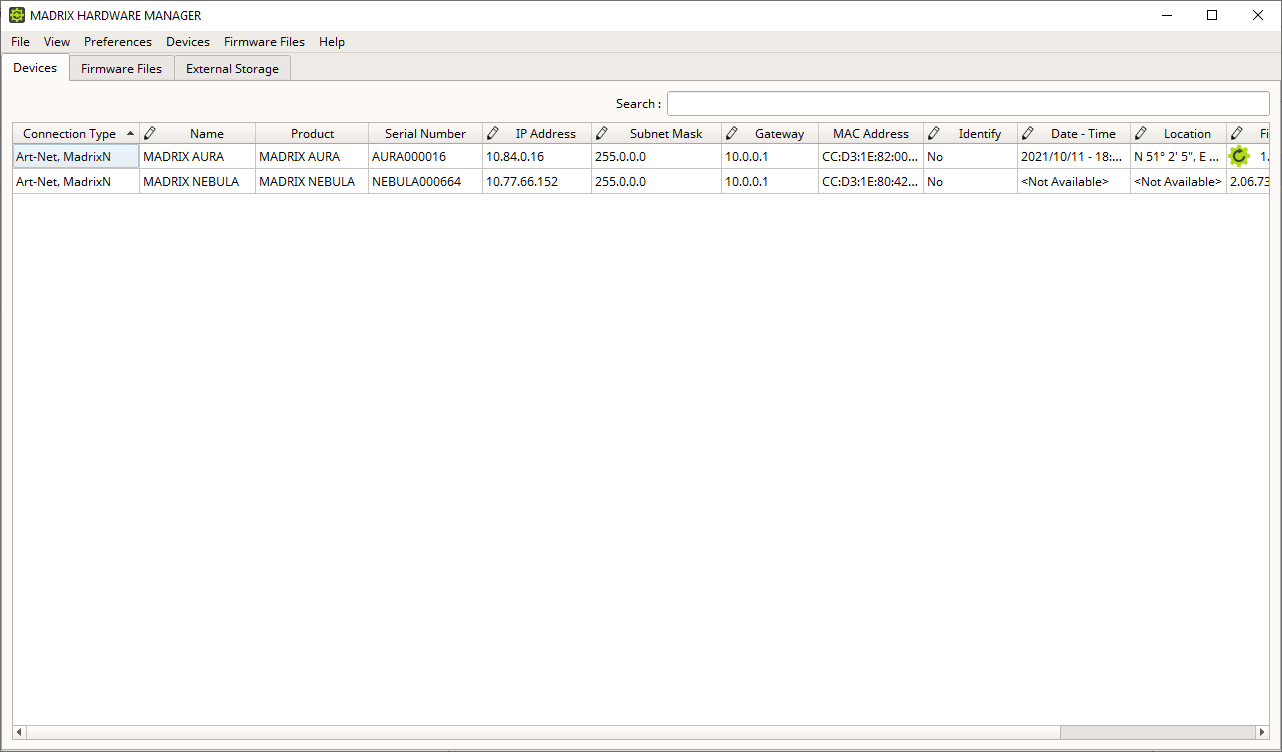Image resolution: width=1282 pixels, height=752 pixels.
Task: Select IP address 10.77.66.152
Action: coord(537,182)
